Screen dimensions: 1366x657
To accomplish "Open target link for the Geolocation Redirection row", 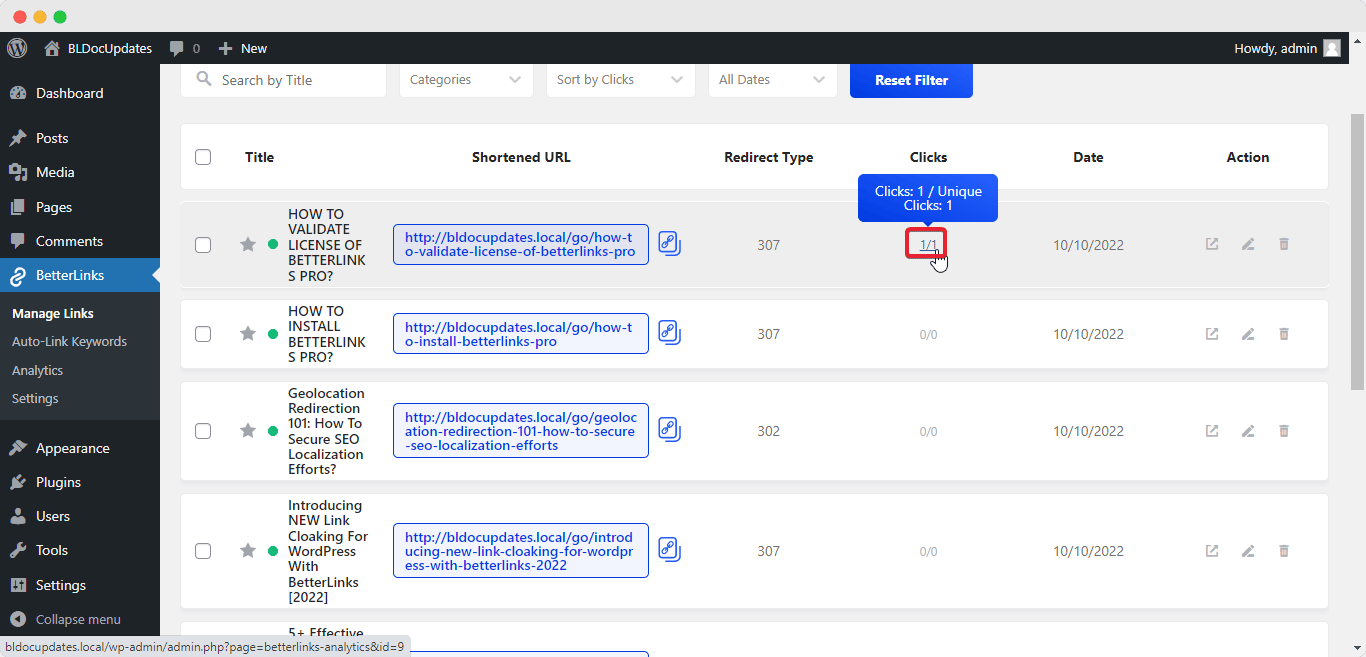I will coord(1212,431).
